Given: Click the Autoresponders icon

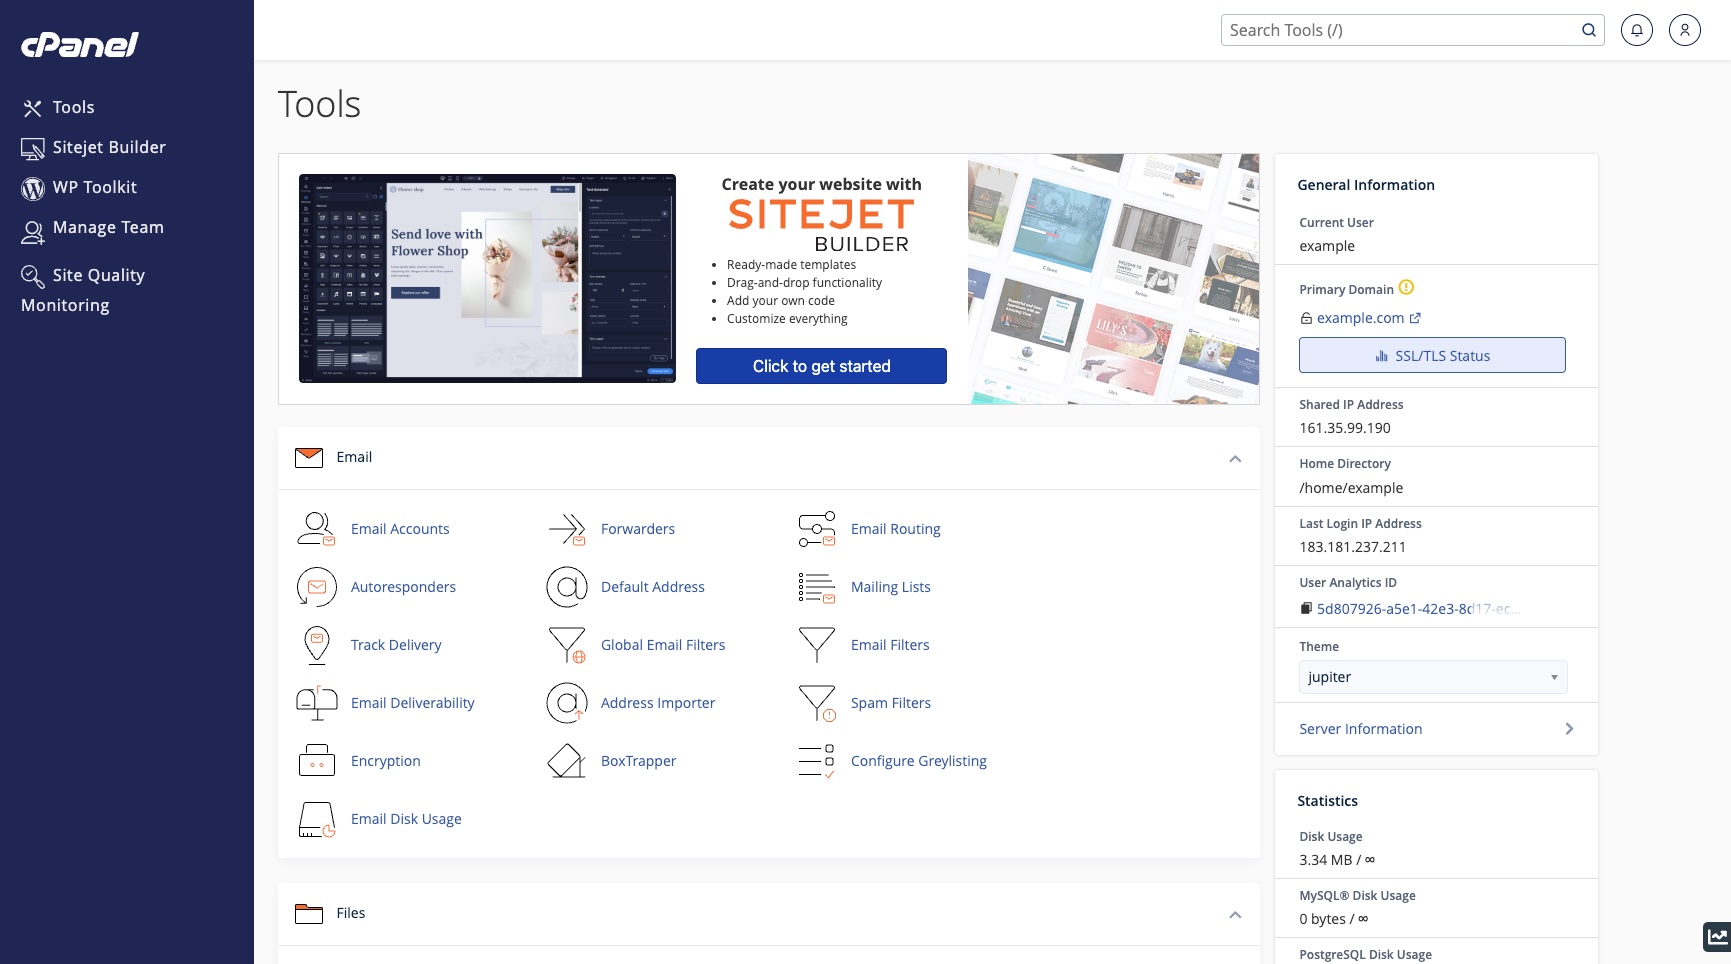Looking at the screenshot, I should (316, 587).
